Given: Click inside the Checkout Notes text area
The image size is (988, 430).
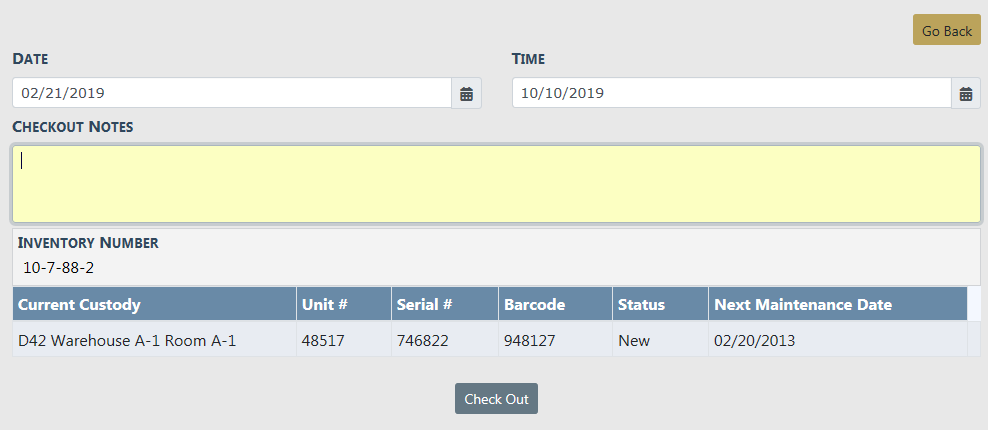Looking at the screenshot, I should [496, 184].
